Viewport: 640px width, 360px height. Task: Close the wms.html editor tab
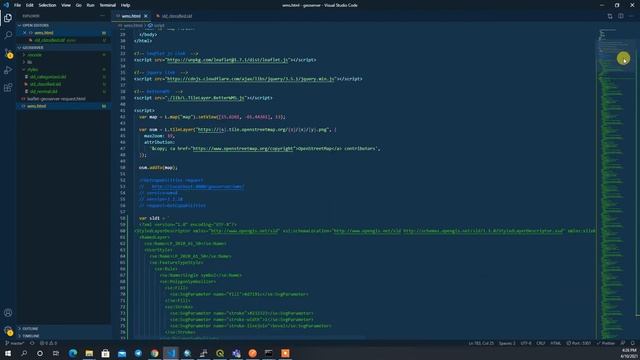pyautogui.click(x=146, y=16)
